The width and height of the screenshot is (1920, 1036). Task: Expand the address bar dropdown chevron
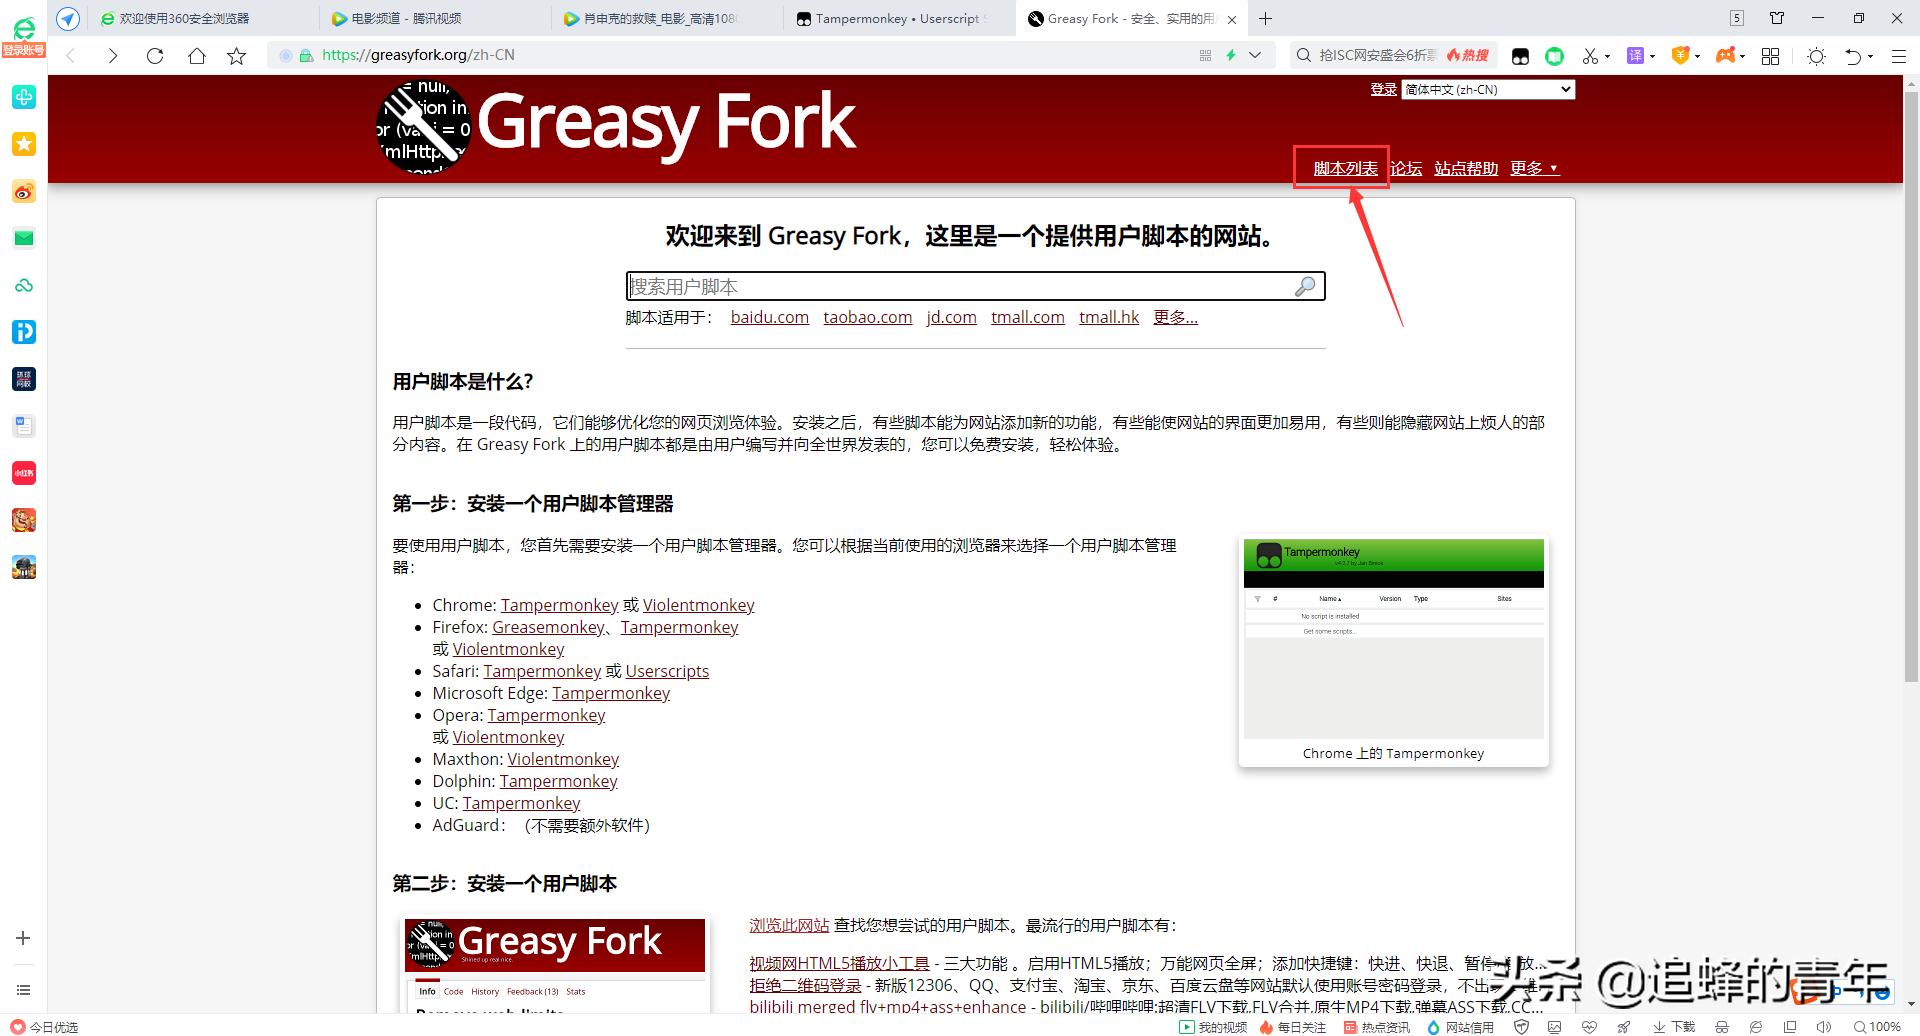click(x=1255, y=55)
